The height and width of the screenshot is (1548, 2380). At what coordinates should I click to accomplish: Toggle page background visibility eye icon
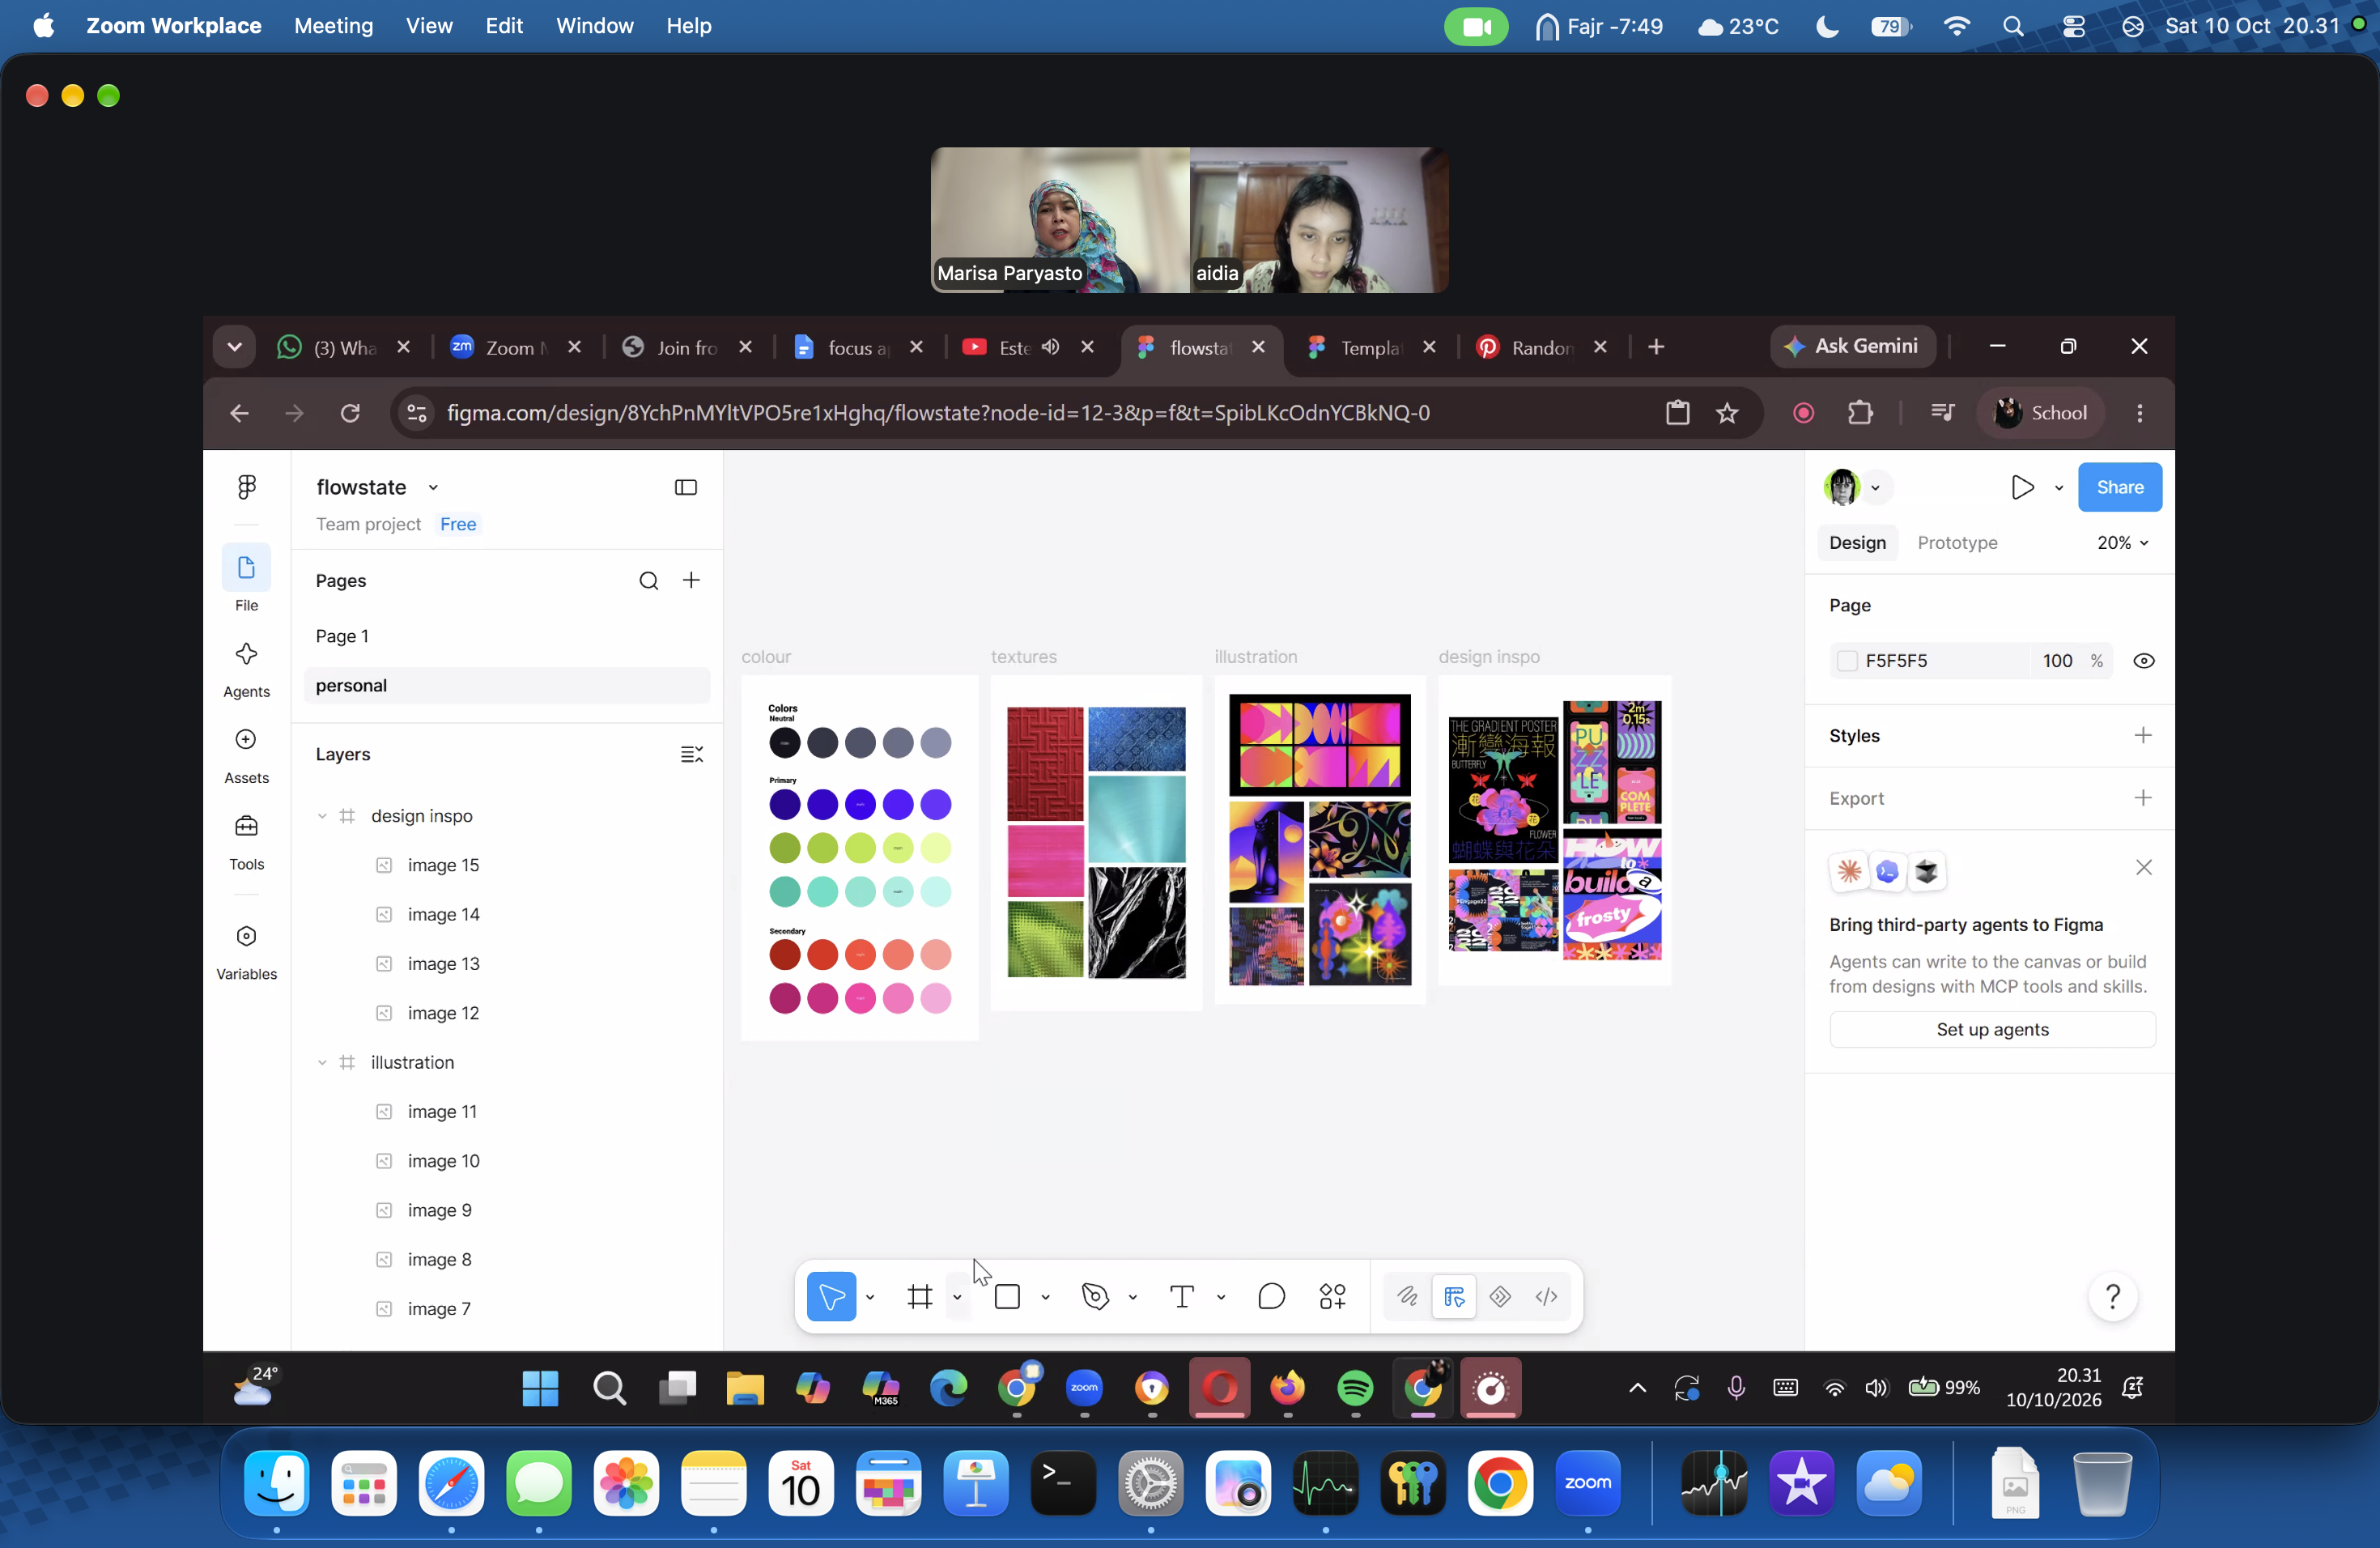pos(2143,661)
